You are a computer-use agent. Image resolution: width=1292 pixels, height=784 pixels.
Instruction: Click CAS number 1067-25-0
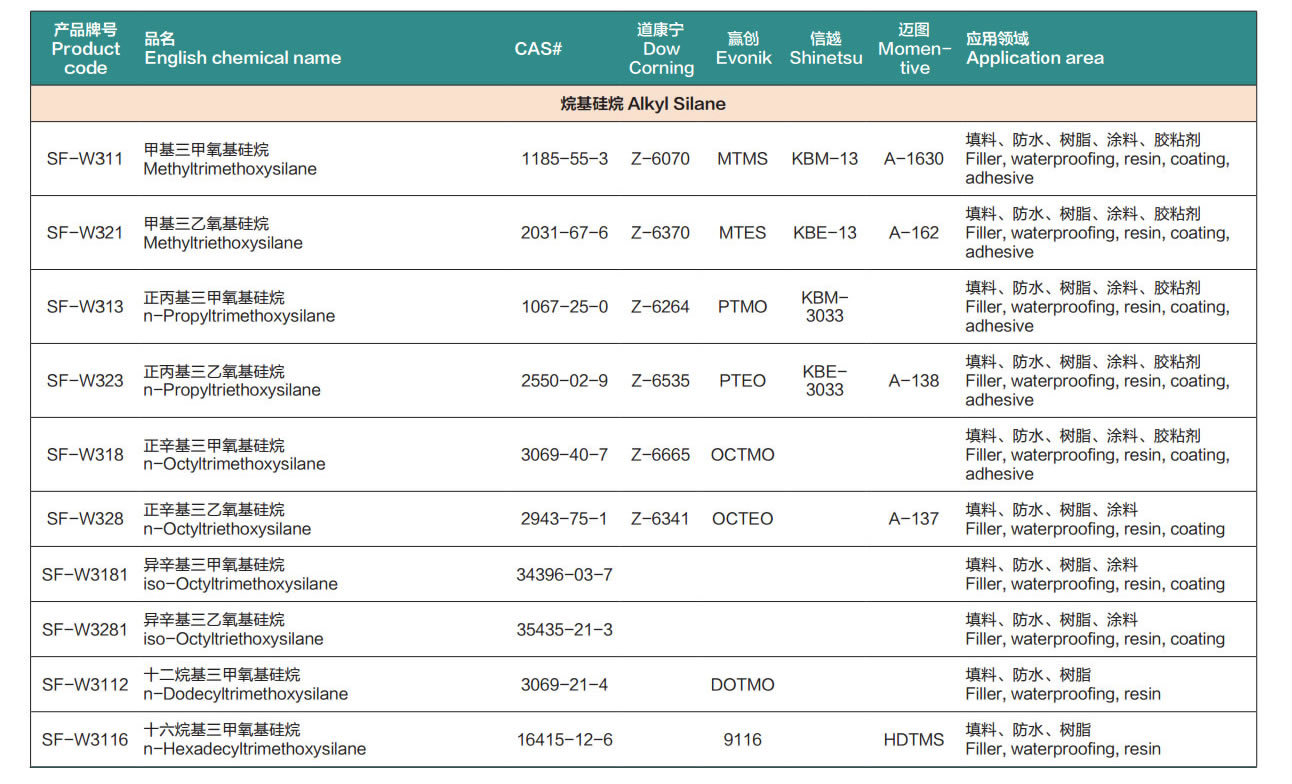(564, 307)
